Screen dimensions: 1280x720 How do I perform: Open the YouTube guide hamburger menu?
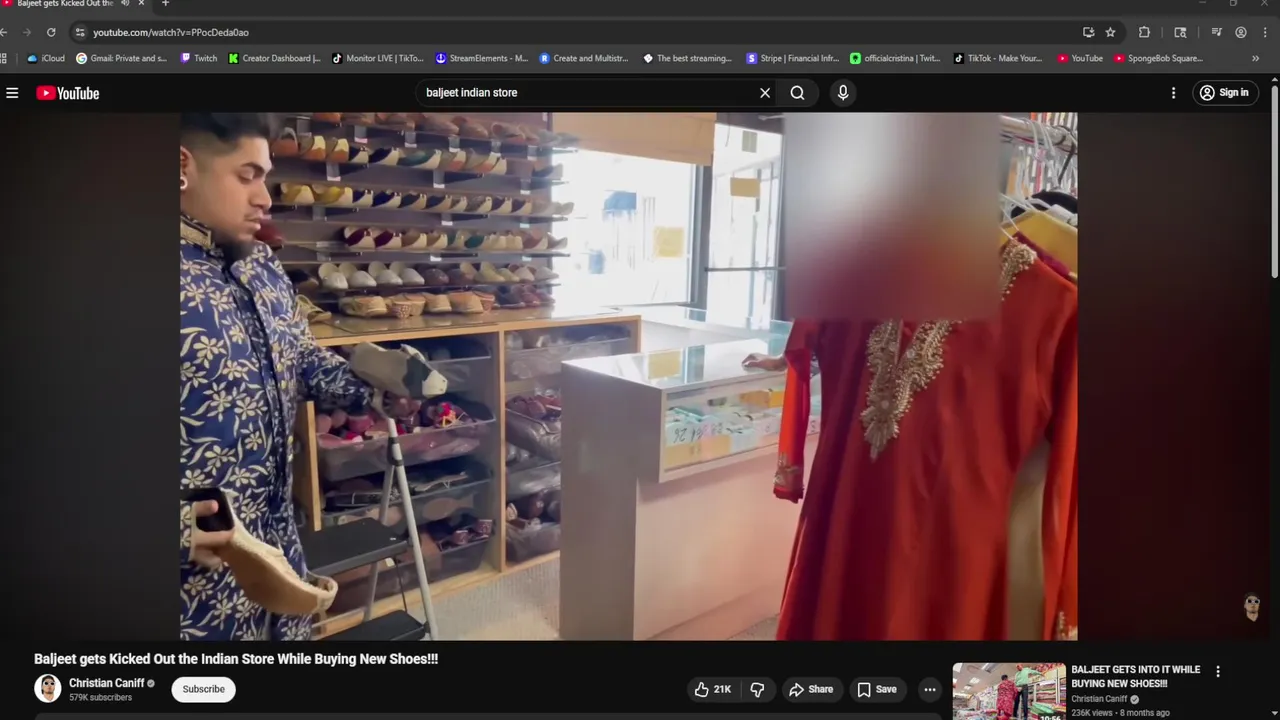12,93
